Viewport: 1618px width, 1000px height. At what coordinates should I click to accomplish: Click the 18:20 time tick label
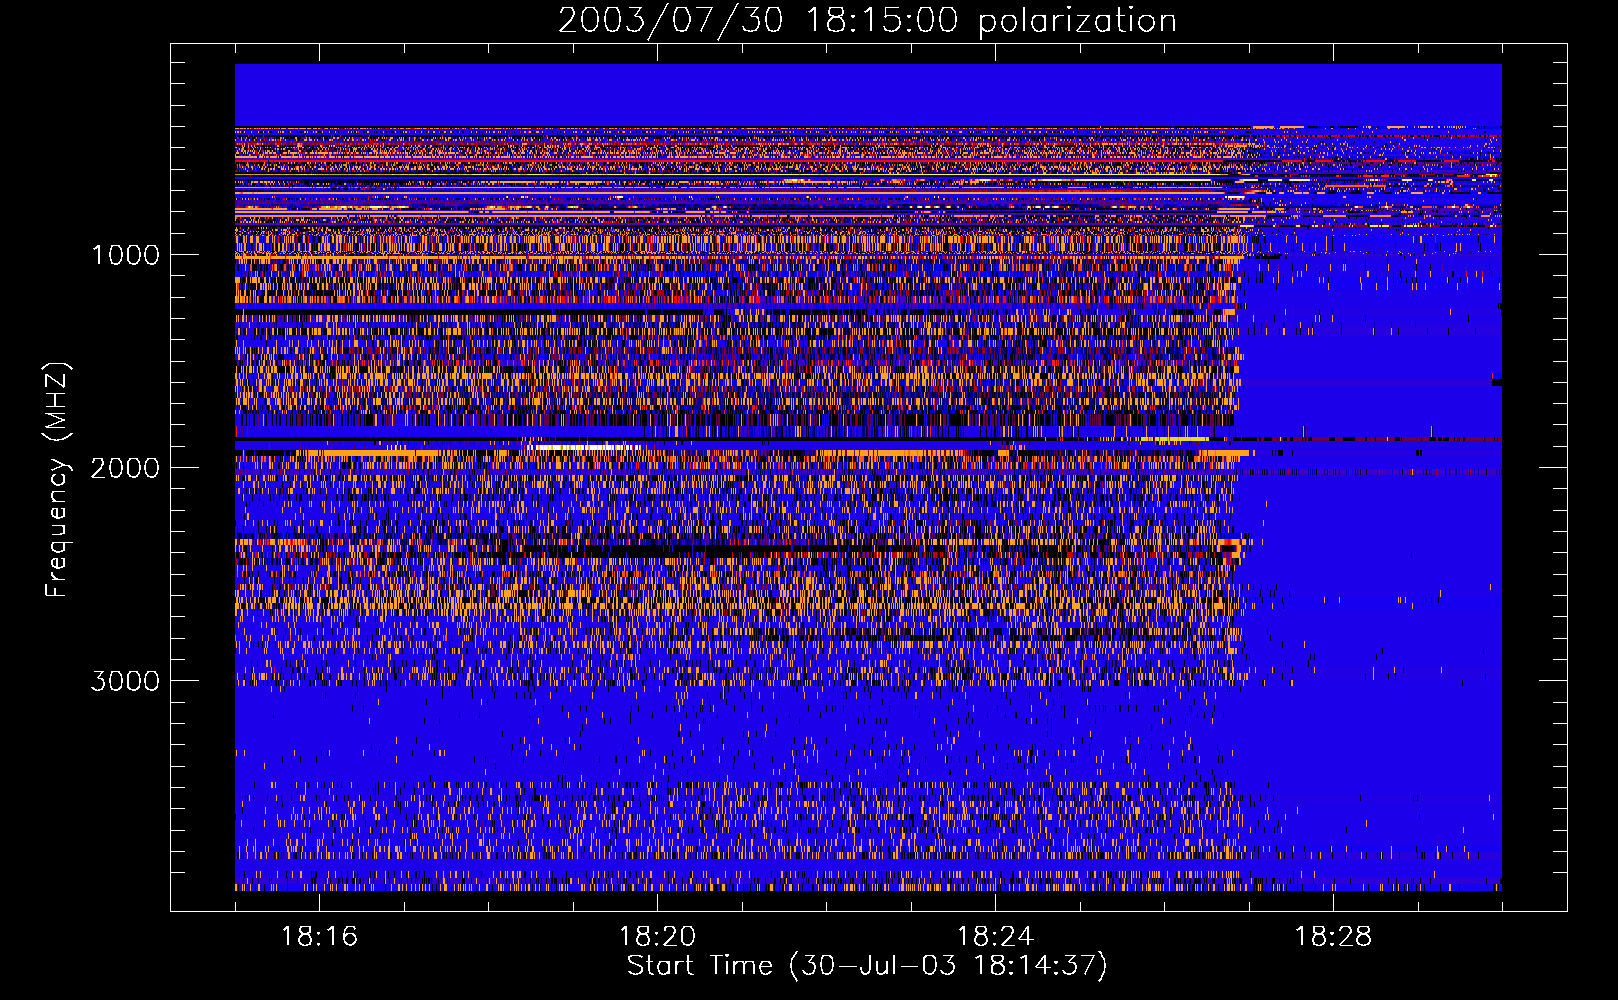point(657,937)
